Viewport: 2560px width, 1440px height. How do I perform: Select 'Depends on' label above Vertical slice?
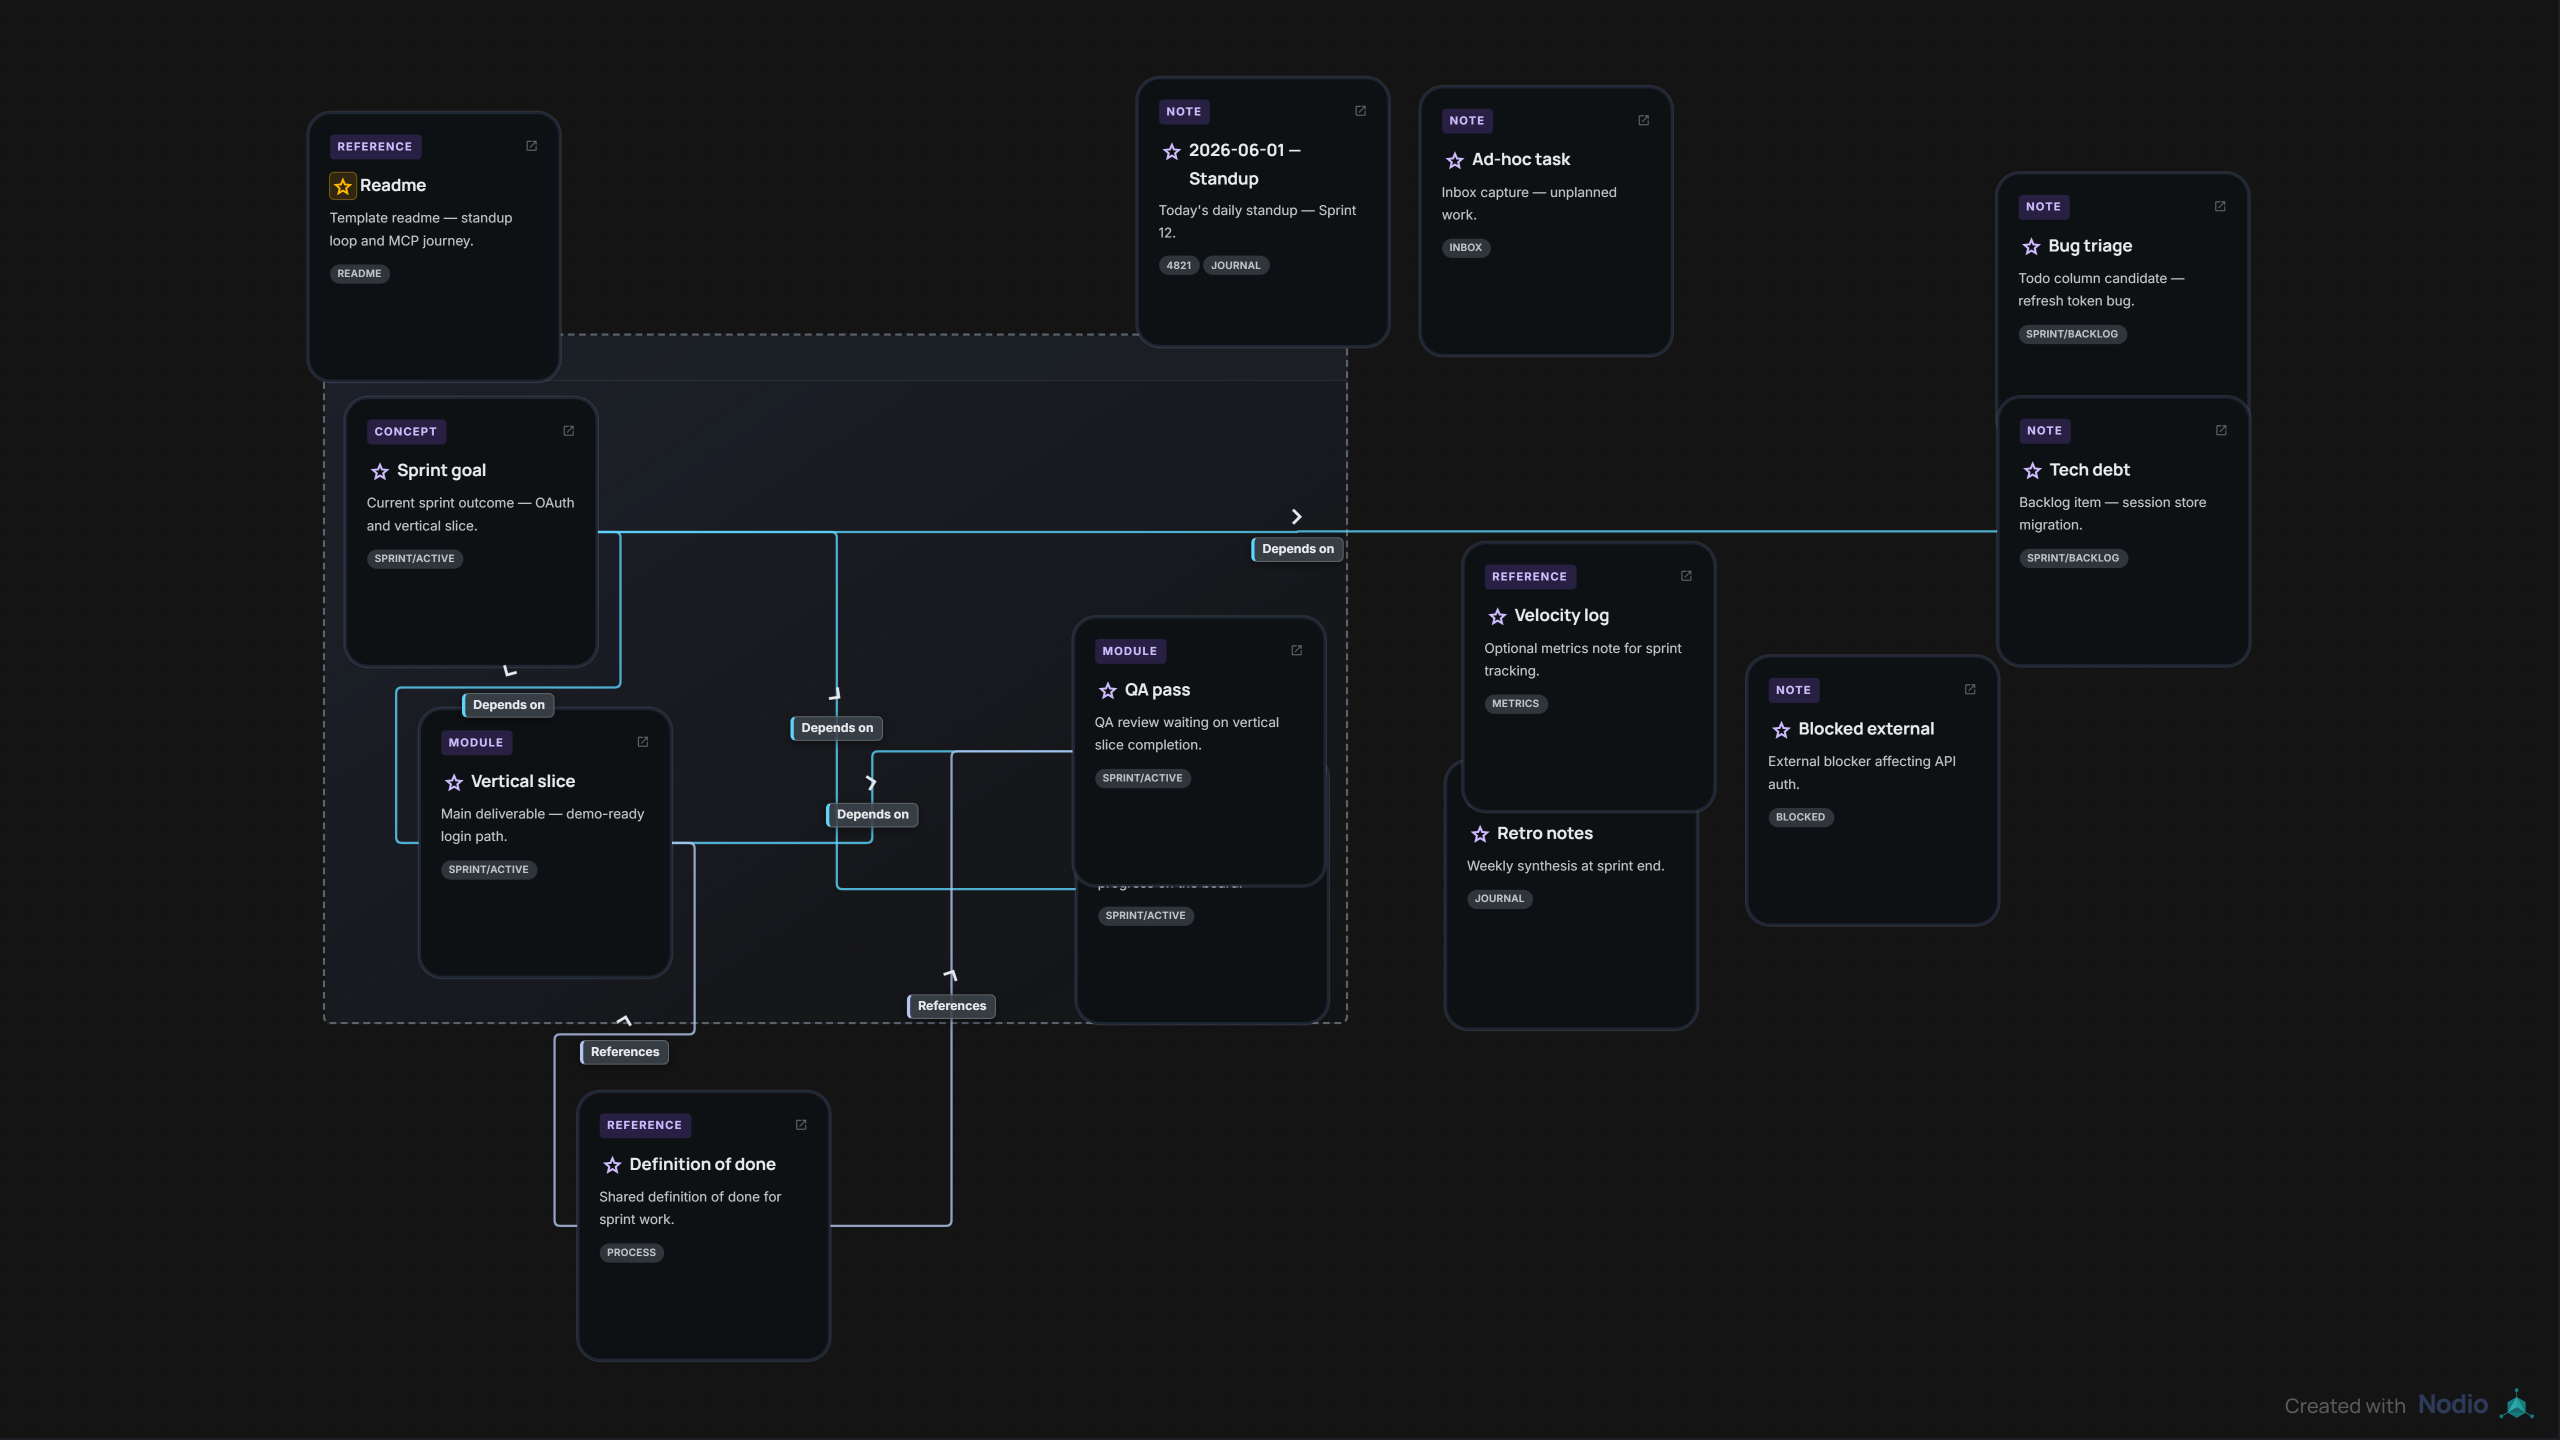click(508, 705)
